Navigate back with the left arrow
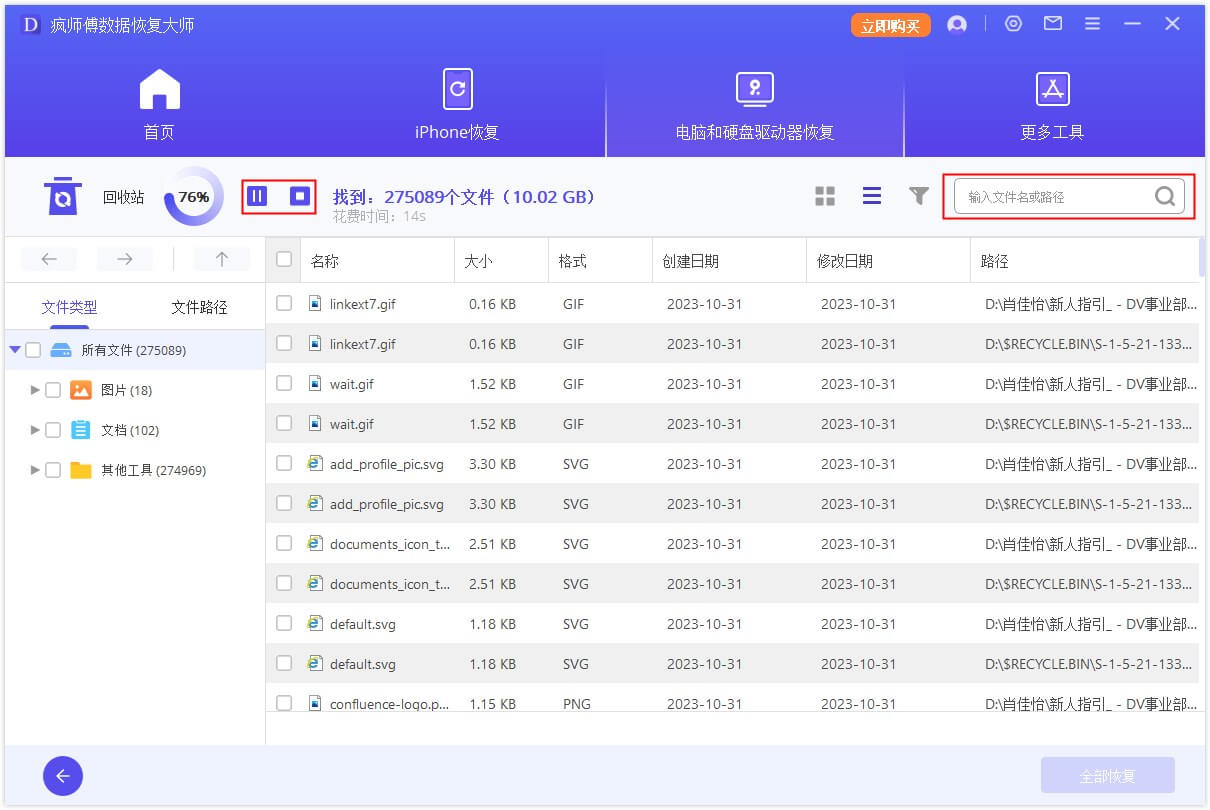This screenshot has height=810, width=1210. click(x=49, y=259)
